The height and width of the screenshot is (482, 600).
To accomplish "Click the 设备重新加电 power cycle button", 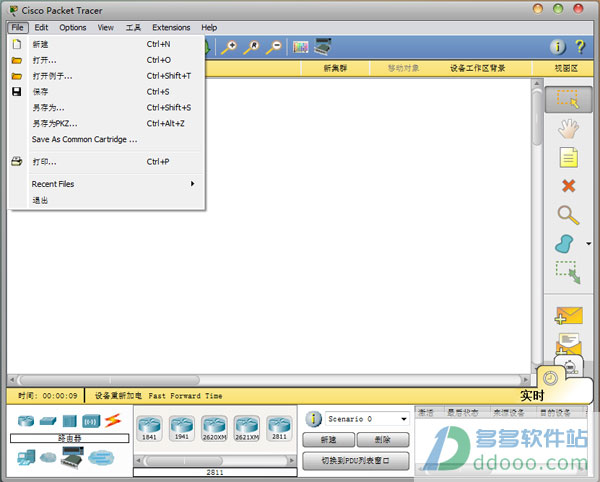I will [x=118, y=396].
